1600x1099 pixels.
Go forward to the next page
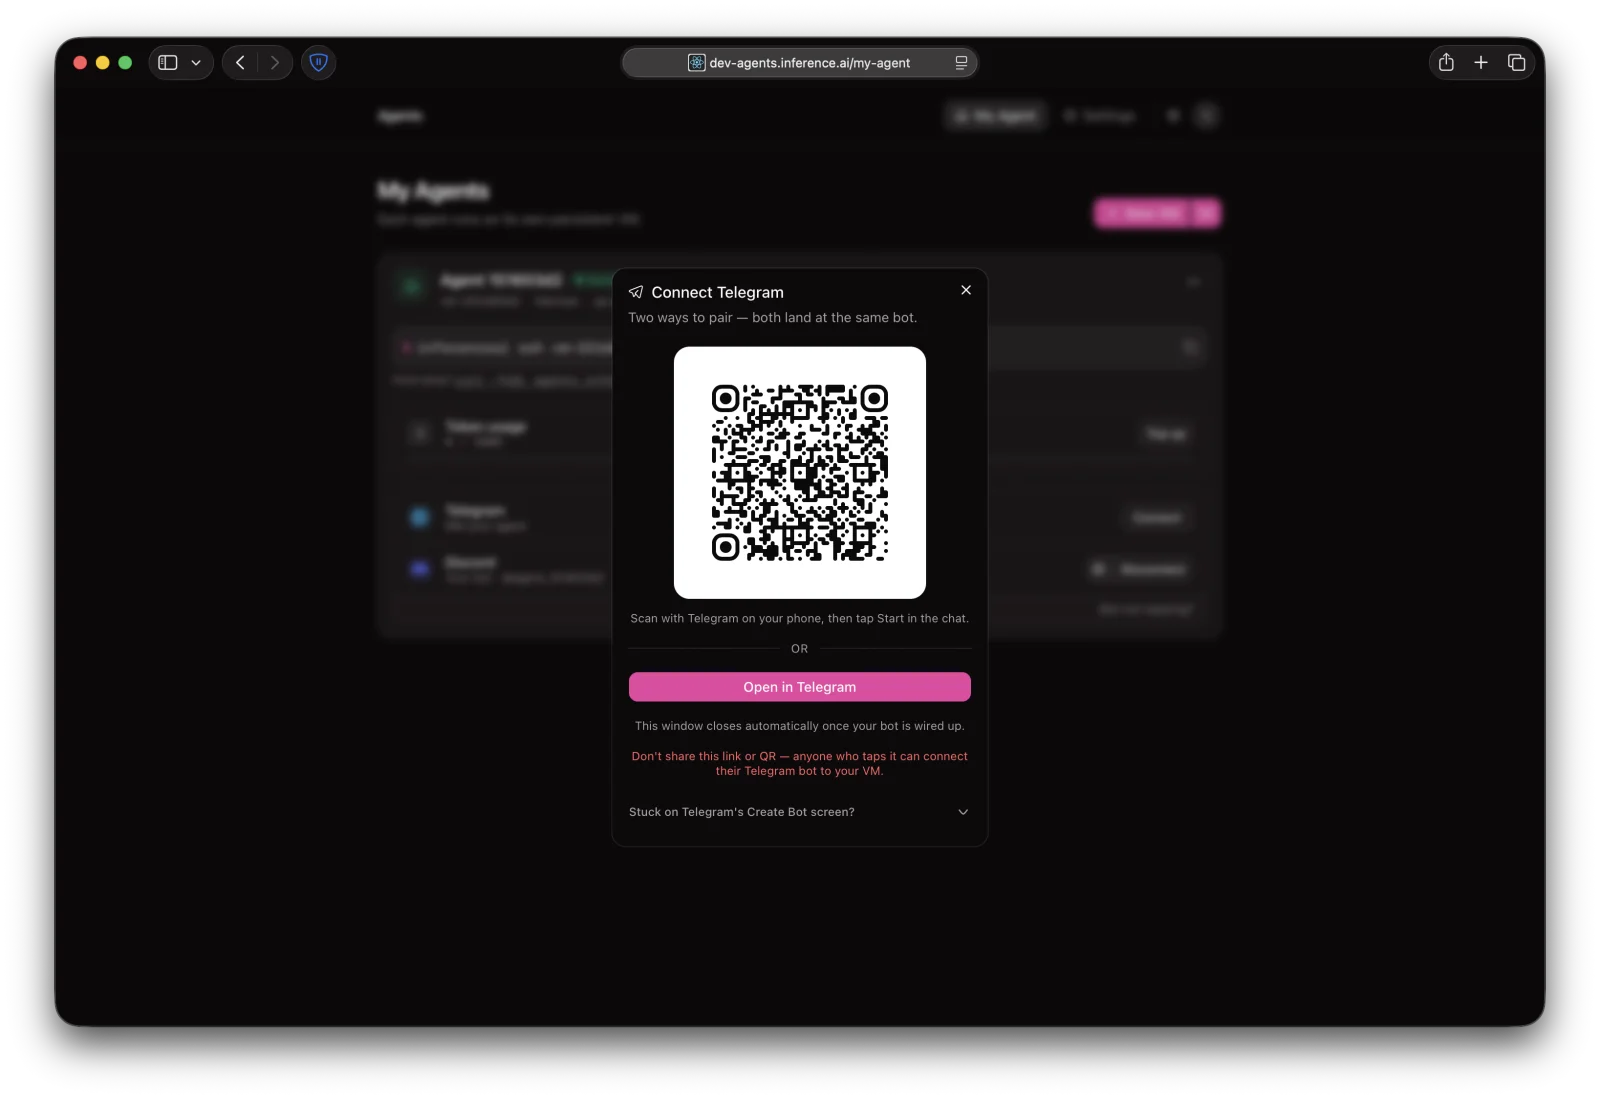[x=275, y=63]
